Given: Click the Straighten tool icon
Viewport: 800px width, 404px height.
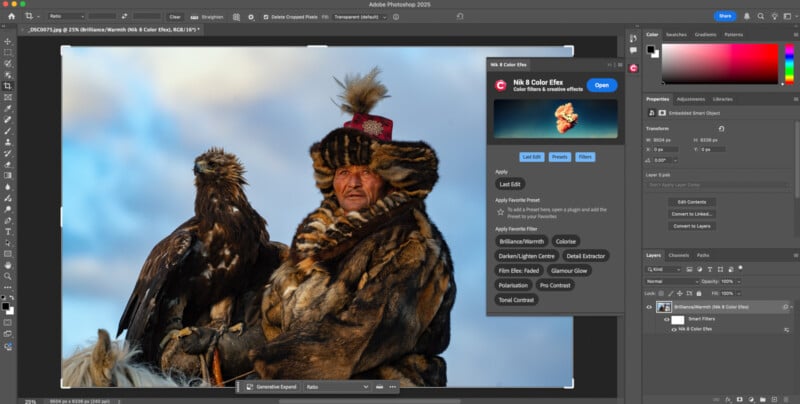Looking at the screenshot, I should pos(192,17).
